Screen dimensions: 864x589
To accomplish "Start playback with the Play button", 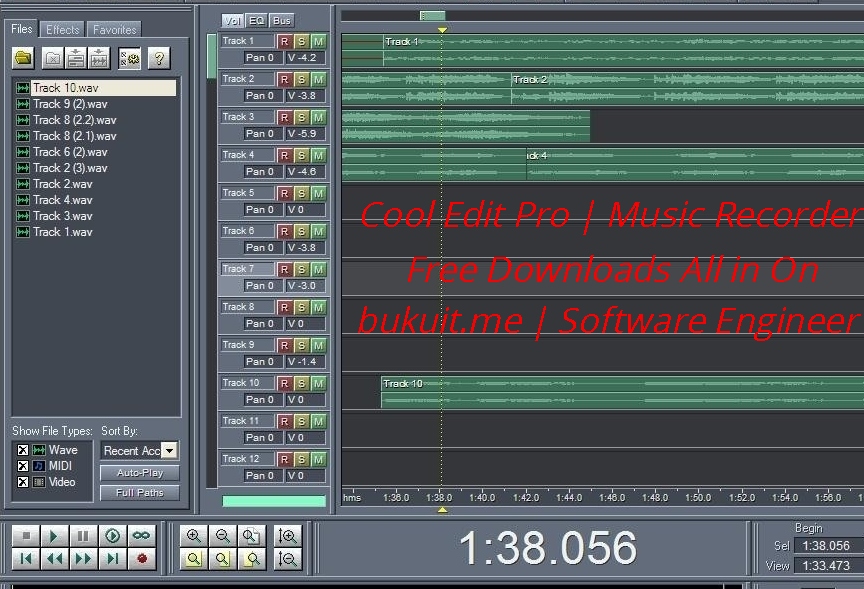I will point(54,536).
